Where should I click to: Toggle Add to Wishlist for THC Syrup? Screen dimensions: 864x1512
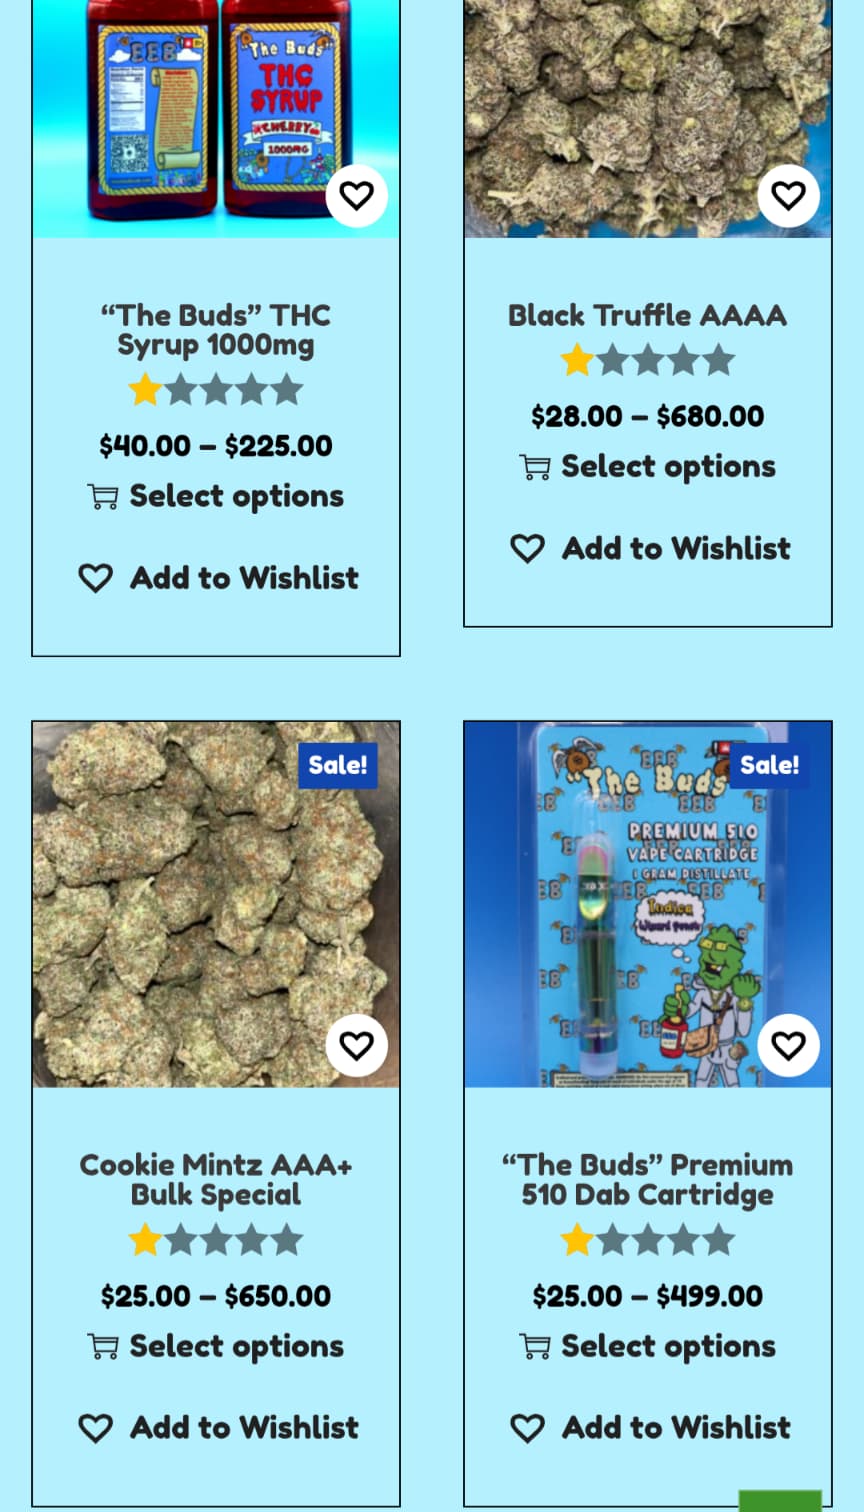218,578
